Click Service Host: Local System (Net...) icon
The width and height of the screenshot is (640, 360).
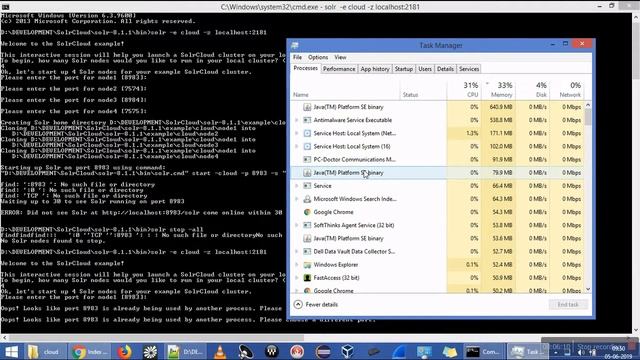[307, 133]
